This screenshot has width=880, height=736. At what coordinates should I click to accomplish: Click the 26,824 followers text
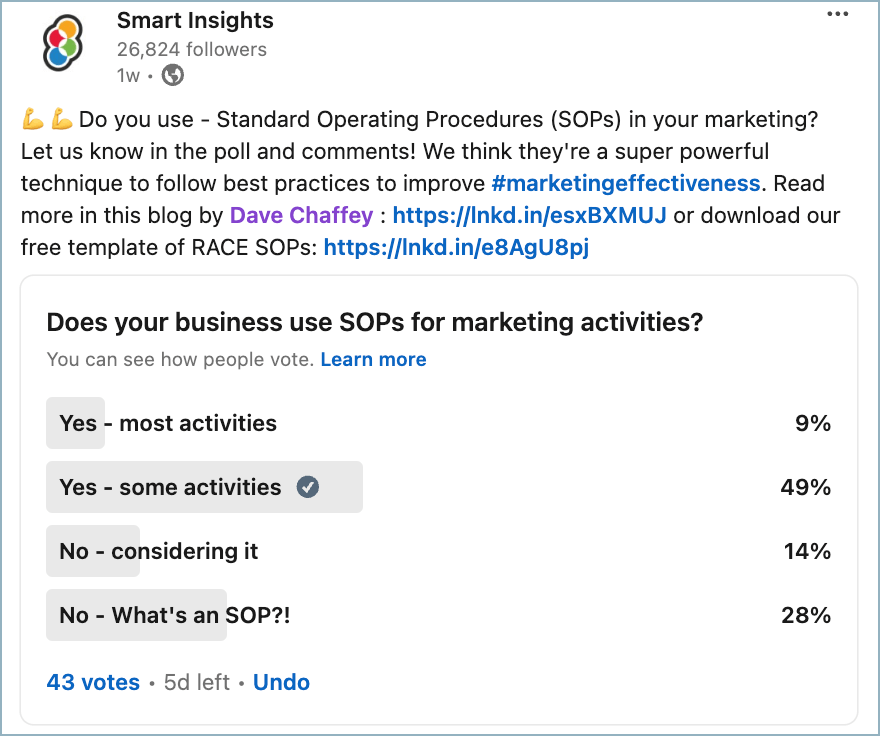[192, 49]
